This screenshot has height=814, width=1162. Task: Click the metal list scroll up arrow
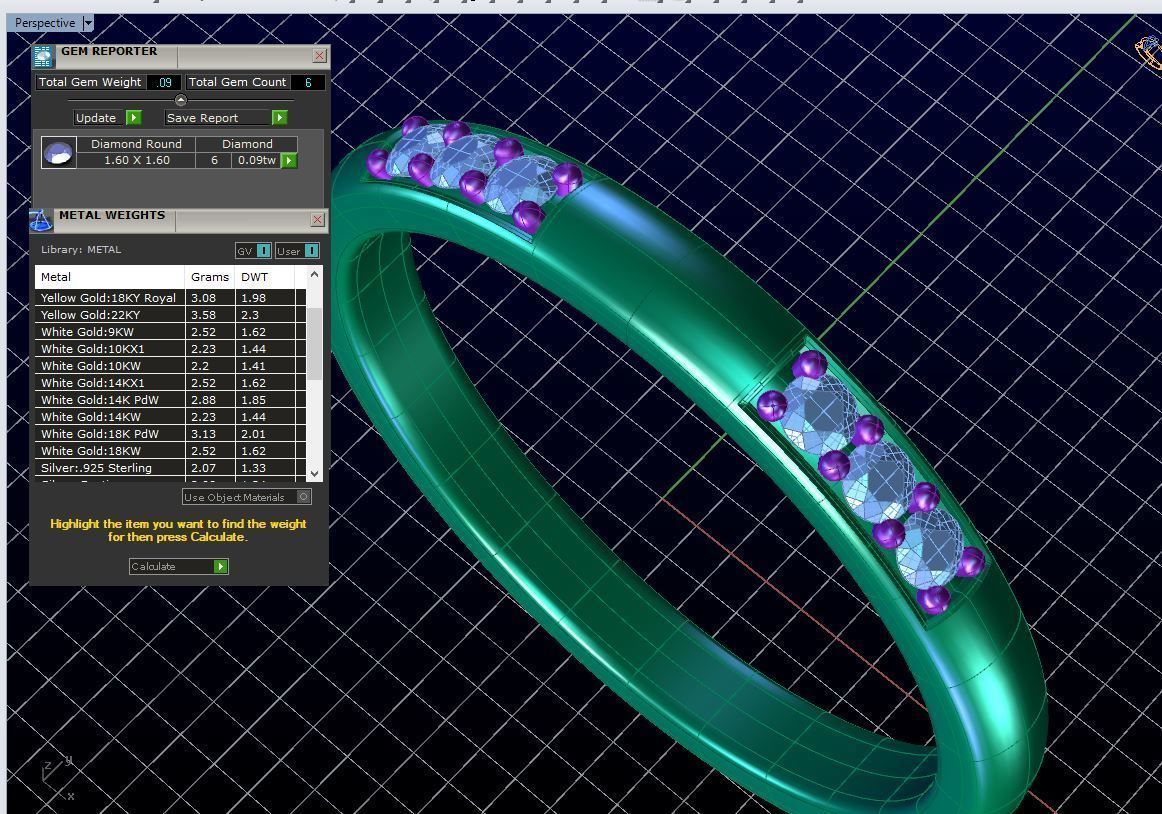(314, 274)
